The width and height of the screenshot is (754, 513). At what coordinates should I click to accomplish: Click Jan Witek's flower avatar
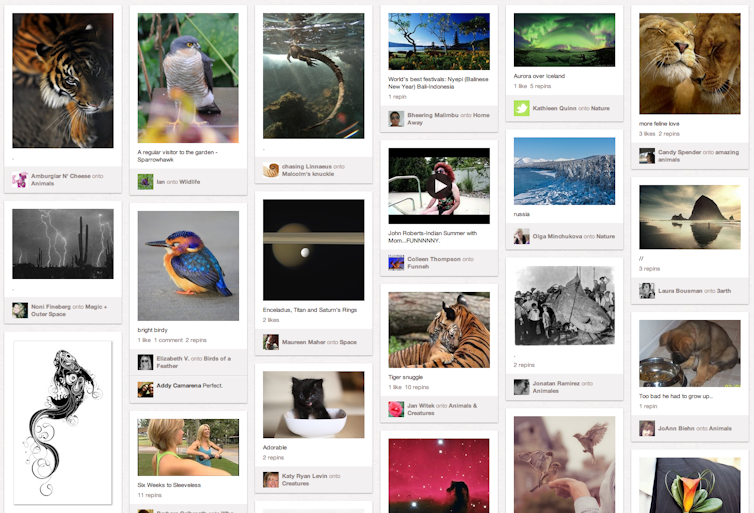coord(396,409)
